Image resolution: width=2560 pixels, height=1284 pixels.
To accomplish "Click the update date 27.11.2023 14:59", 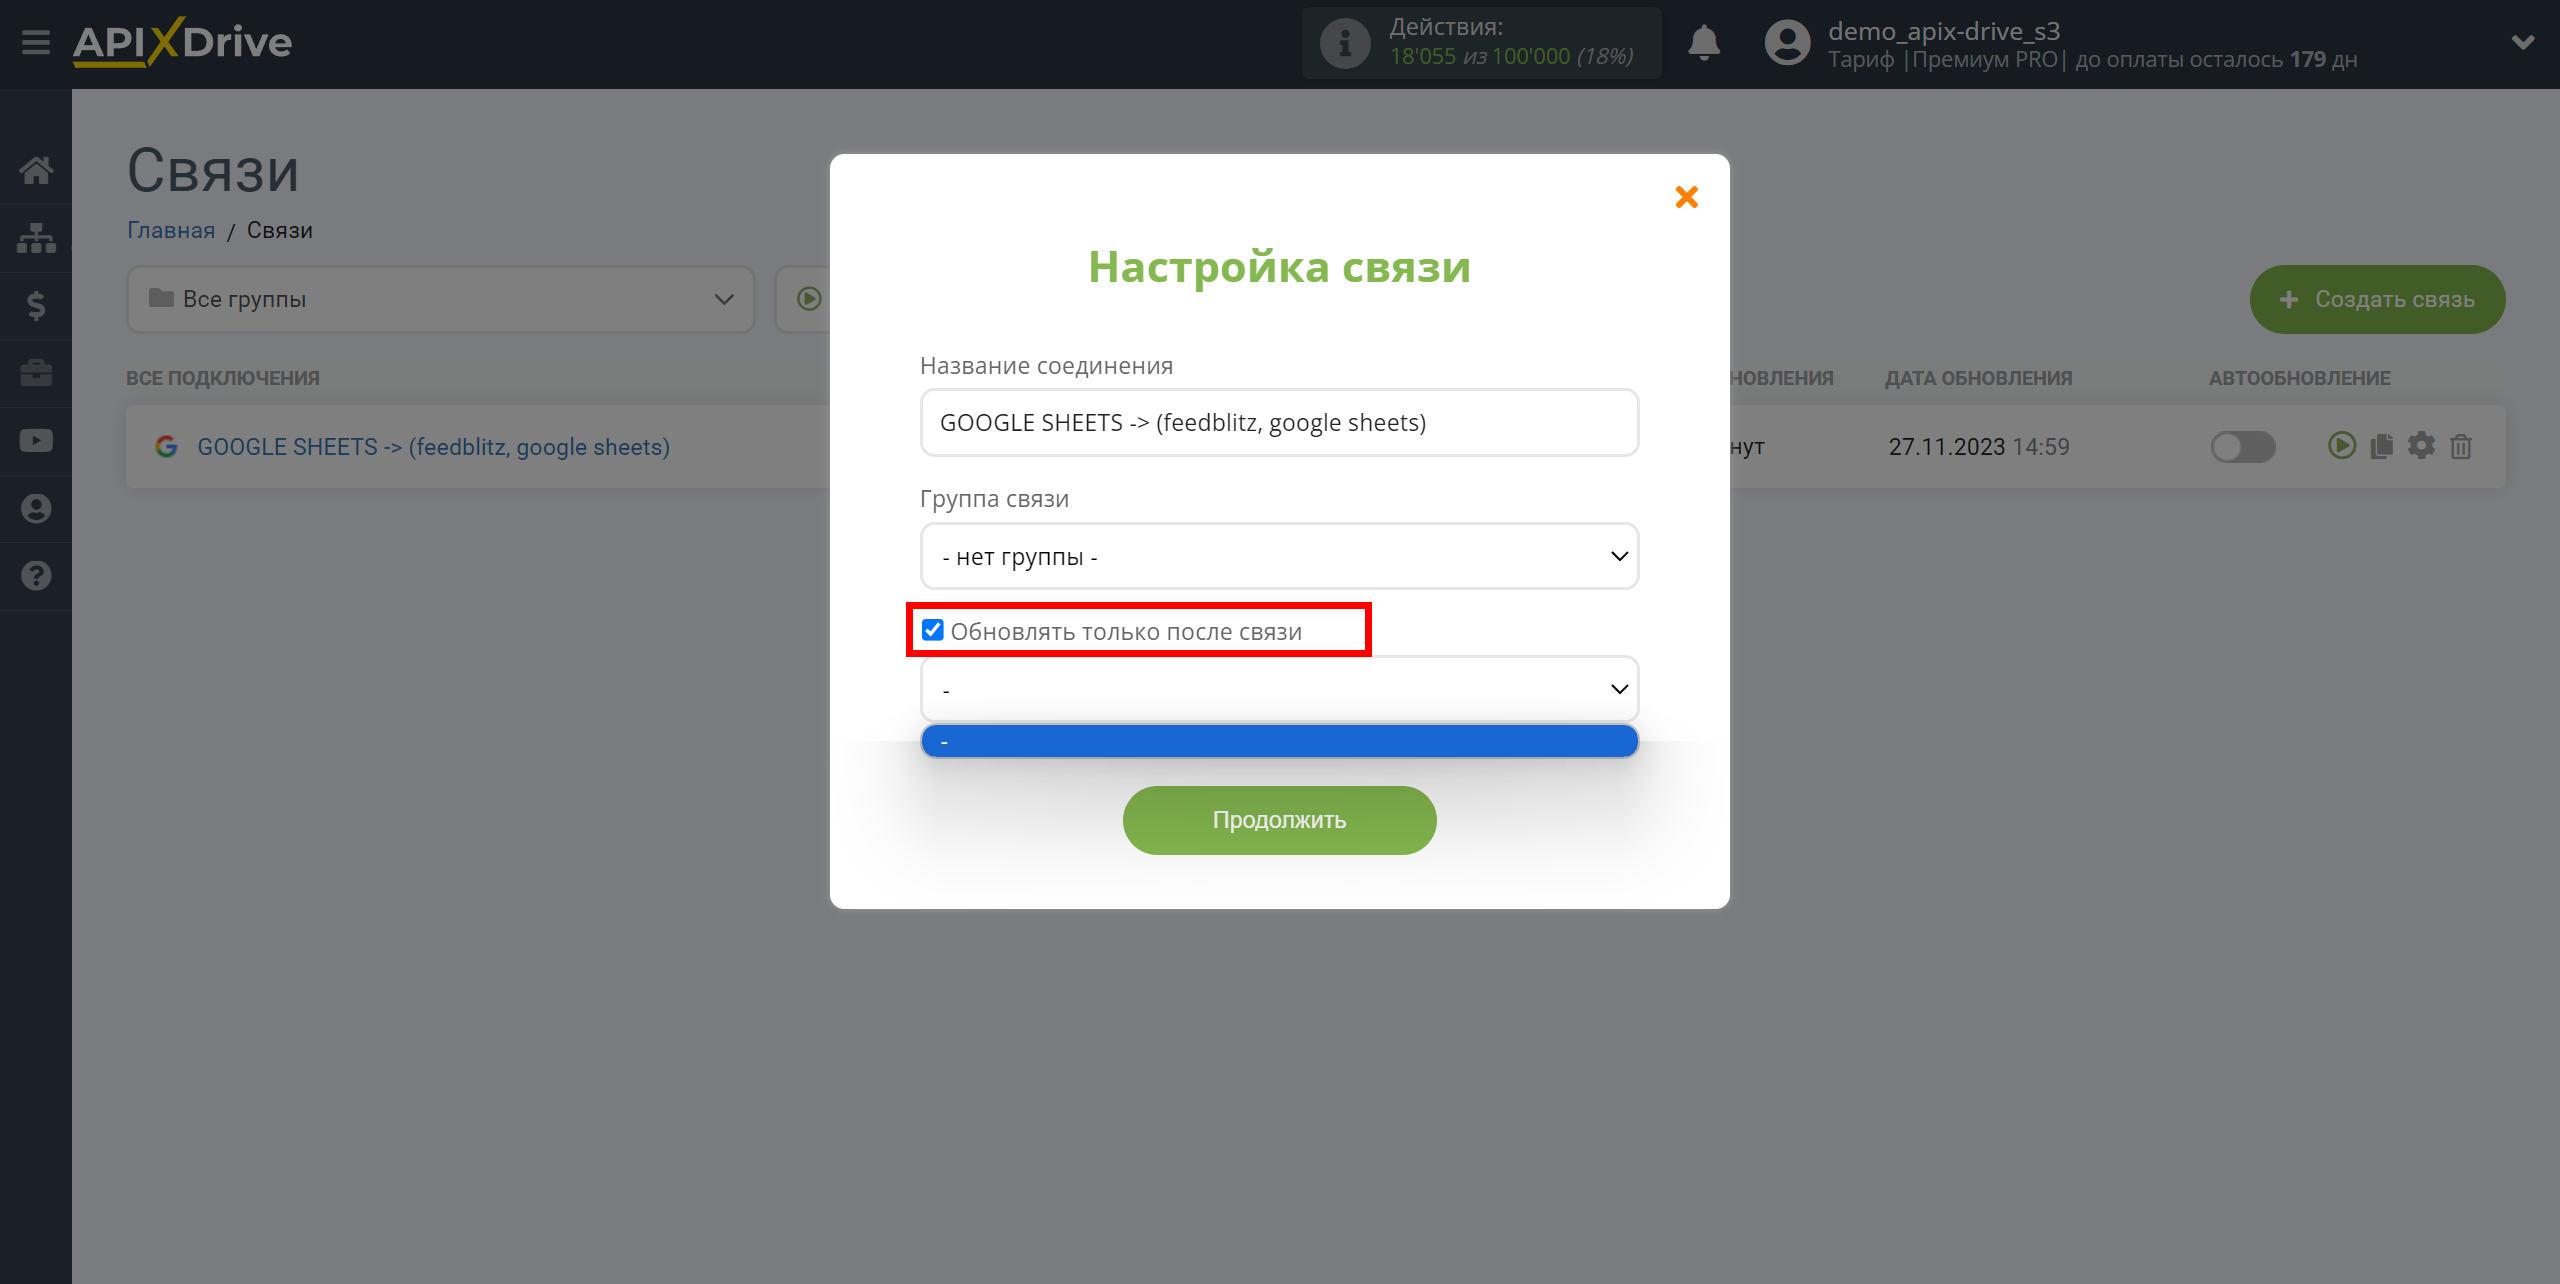I will [x=1978, y=447].
